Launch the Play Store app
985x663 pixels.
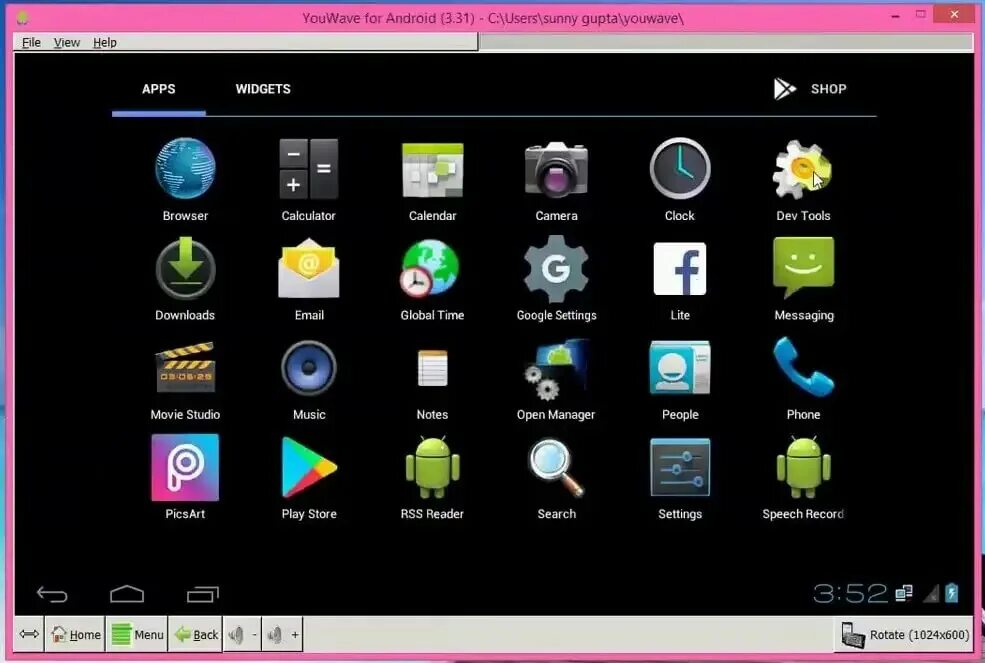(308, 468)
